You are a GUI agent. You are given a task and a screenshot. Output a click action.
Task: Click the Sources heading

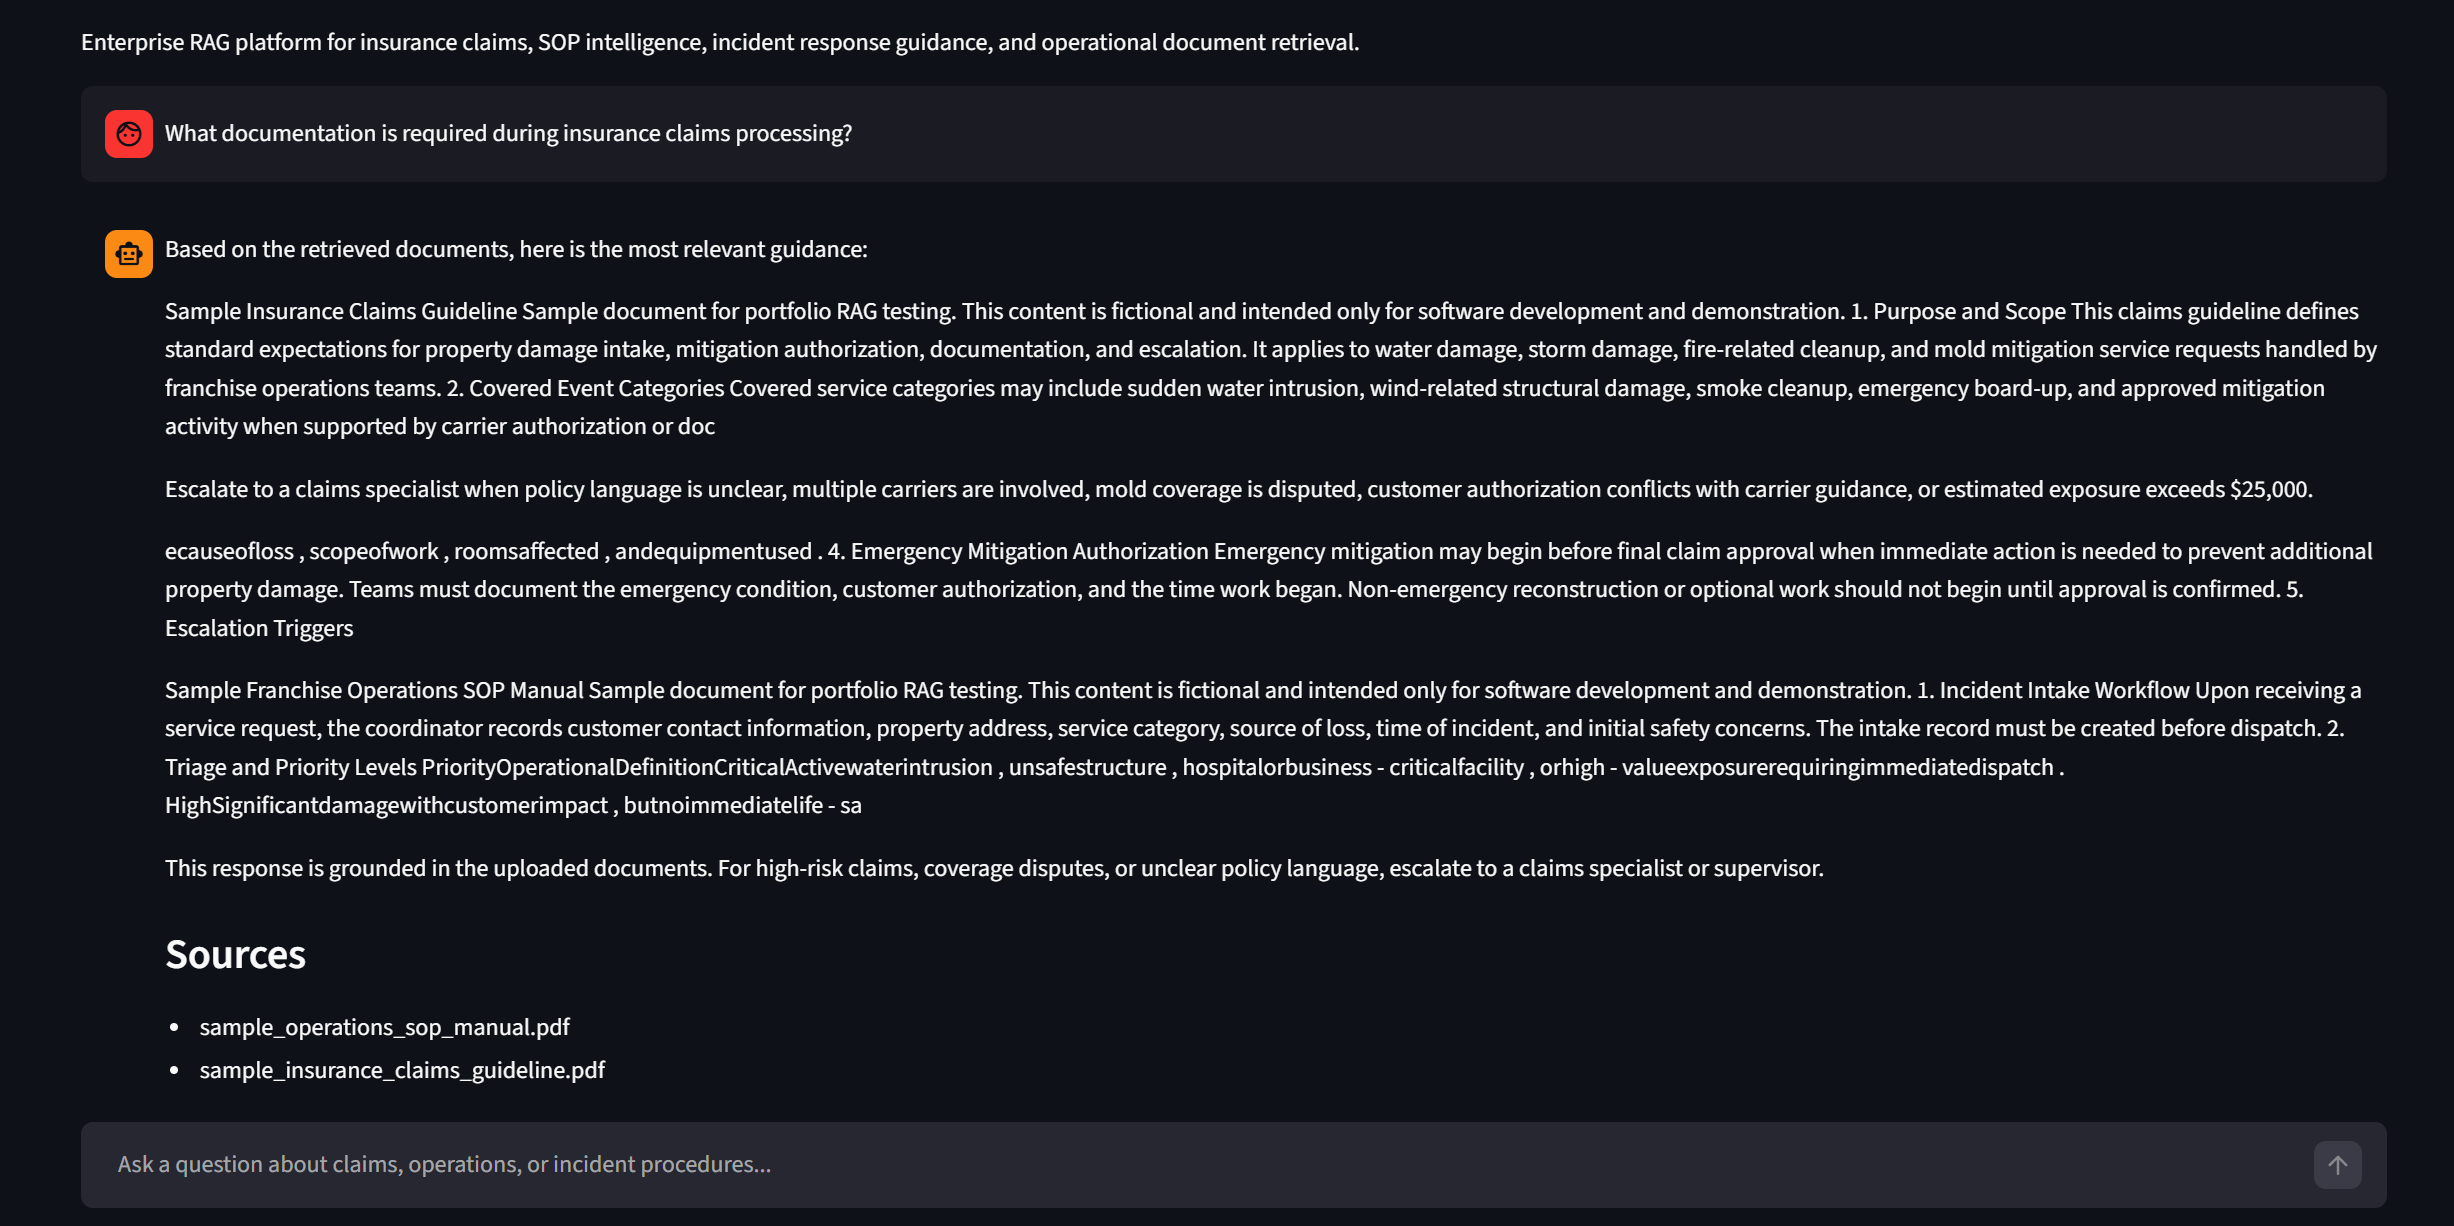[235, 954]
